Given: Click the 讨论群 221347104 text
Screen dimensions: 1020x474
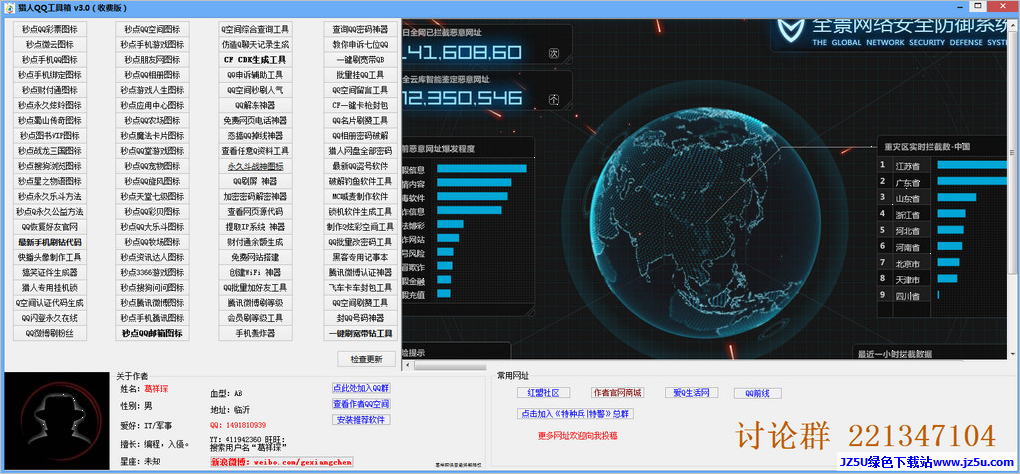Looking at the screenshot, I should click(x=866, y=435).
